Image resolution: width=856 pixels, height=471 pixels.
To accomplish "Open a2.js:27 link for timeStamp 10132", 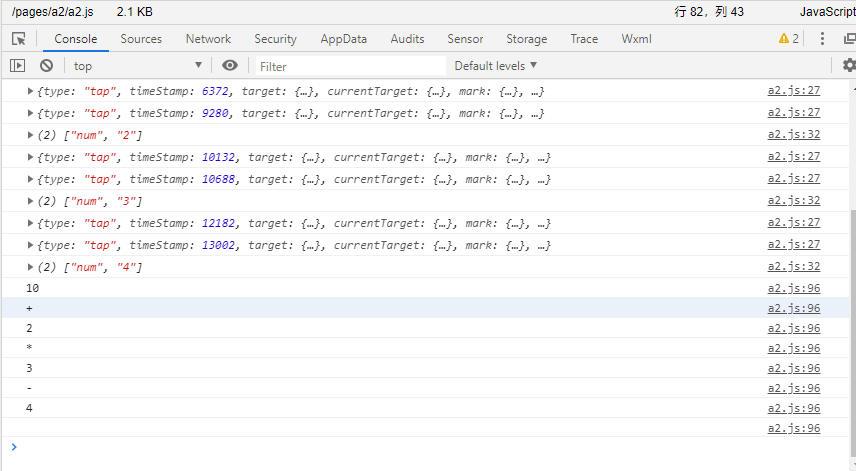I will tap(794, 157).
